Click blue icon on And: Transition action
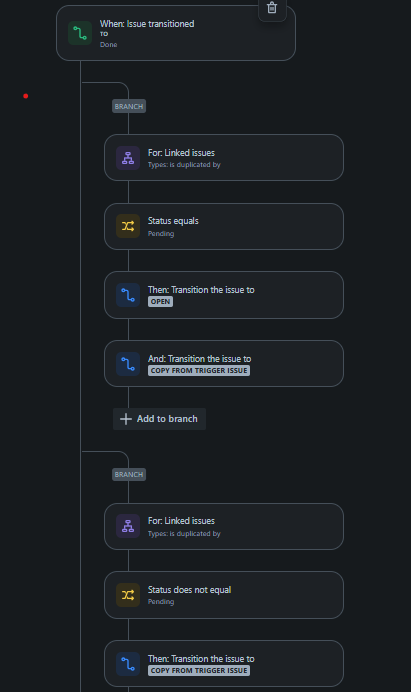 [128, 364]
